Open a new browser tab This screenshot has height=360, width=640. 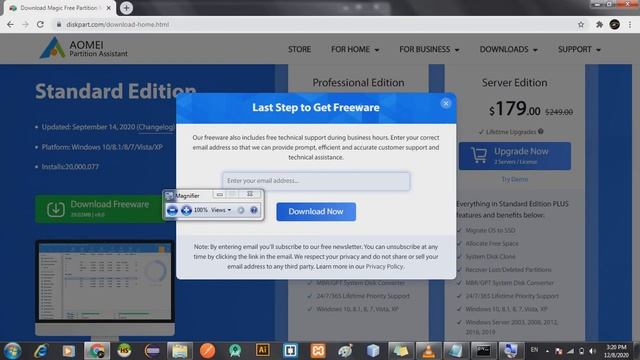[126, 8]
